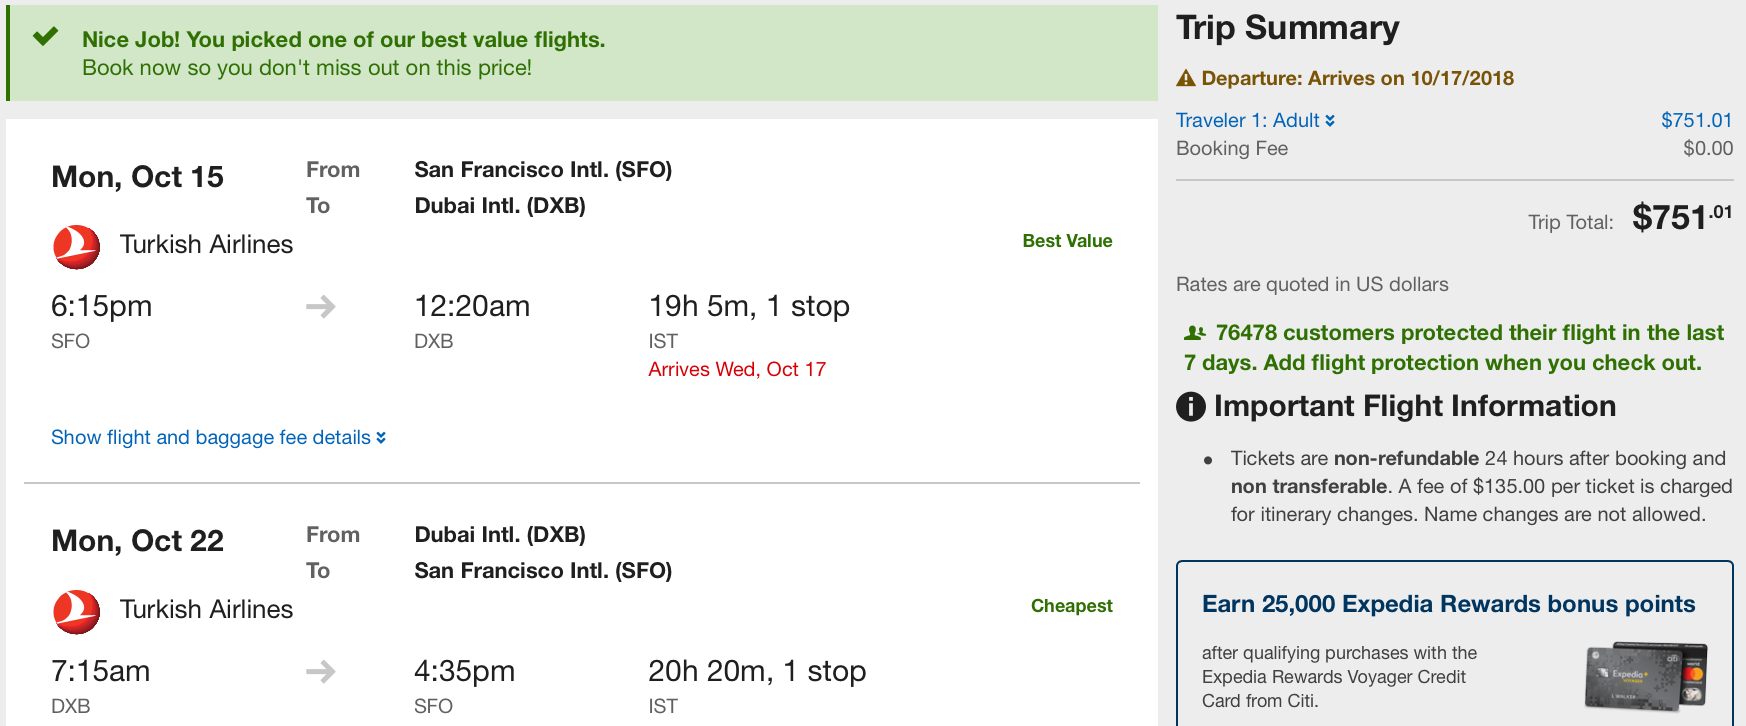
Task: Click the Expedia Rewards Voyager credit card image
Action: click(x=1646, y=677)
